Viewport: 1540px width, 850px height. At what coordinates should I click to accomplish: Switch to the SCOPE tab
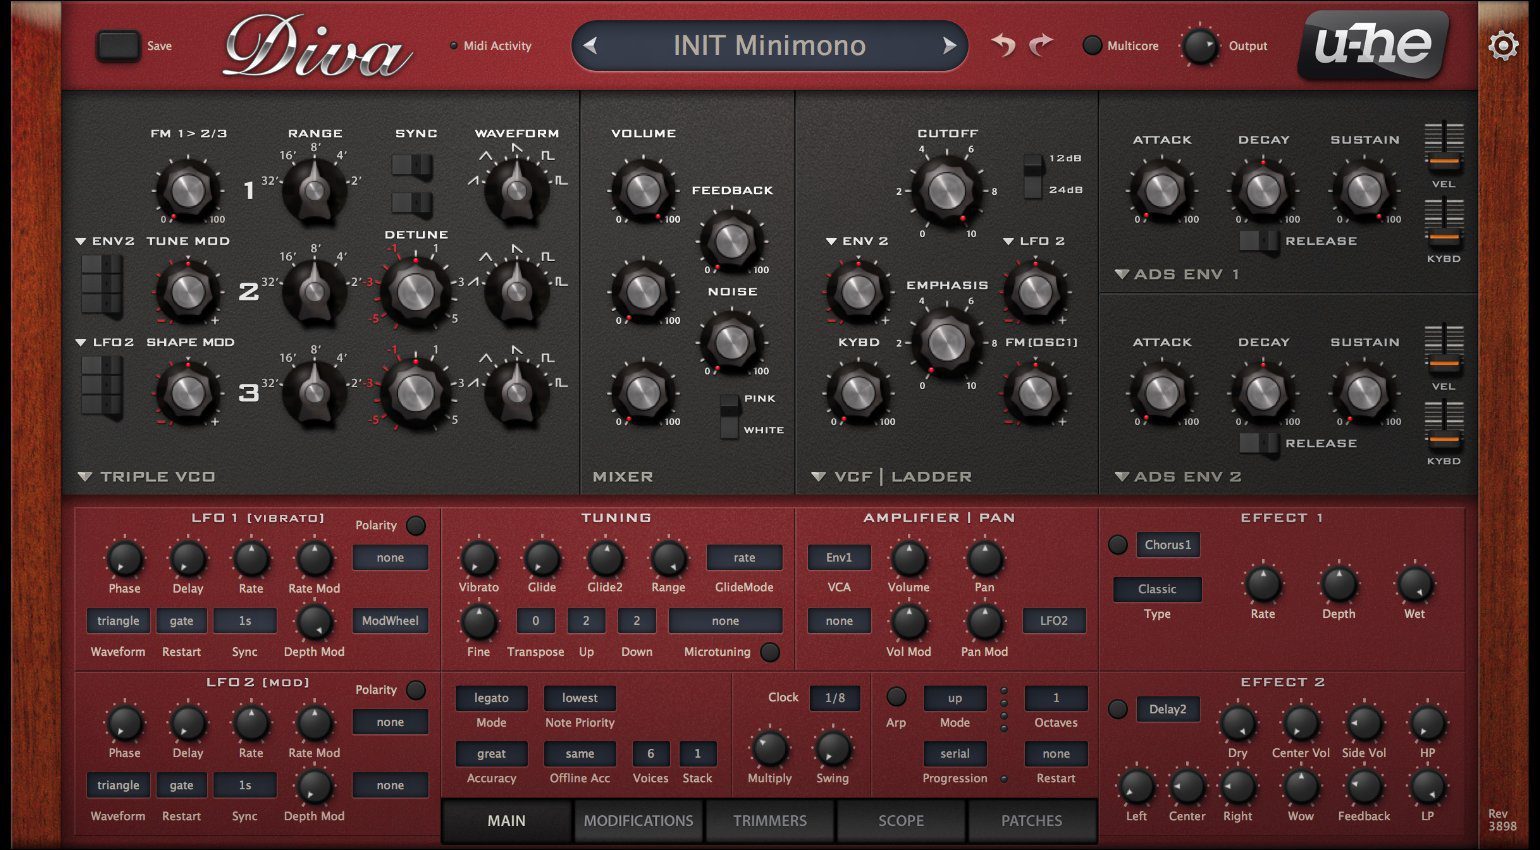click(x=901, y=821)
